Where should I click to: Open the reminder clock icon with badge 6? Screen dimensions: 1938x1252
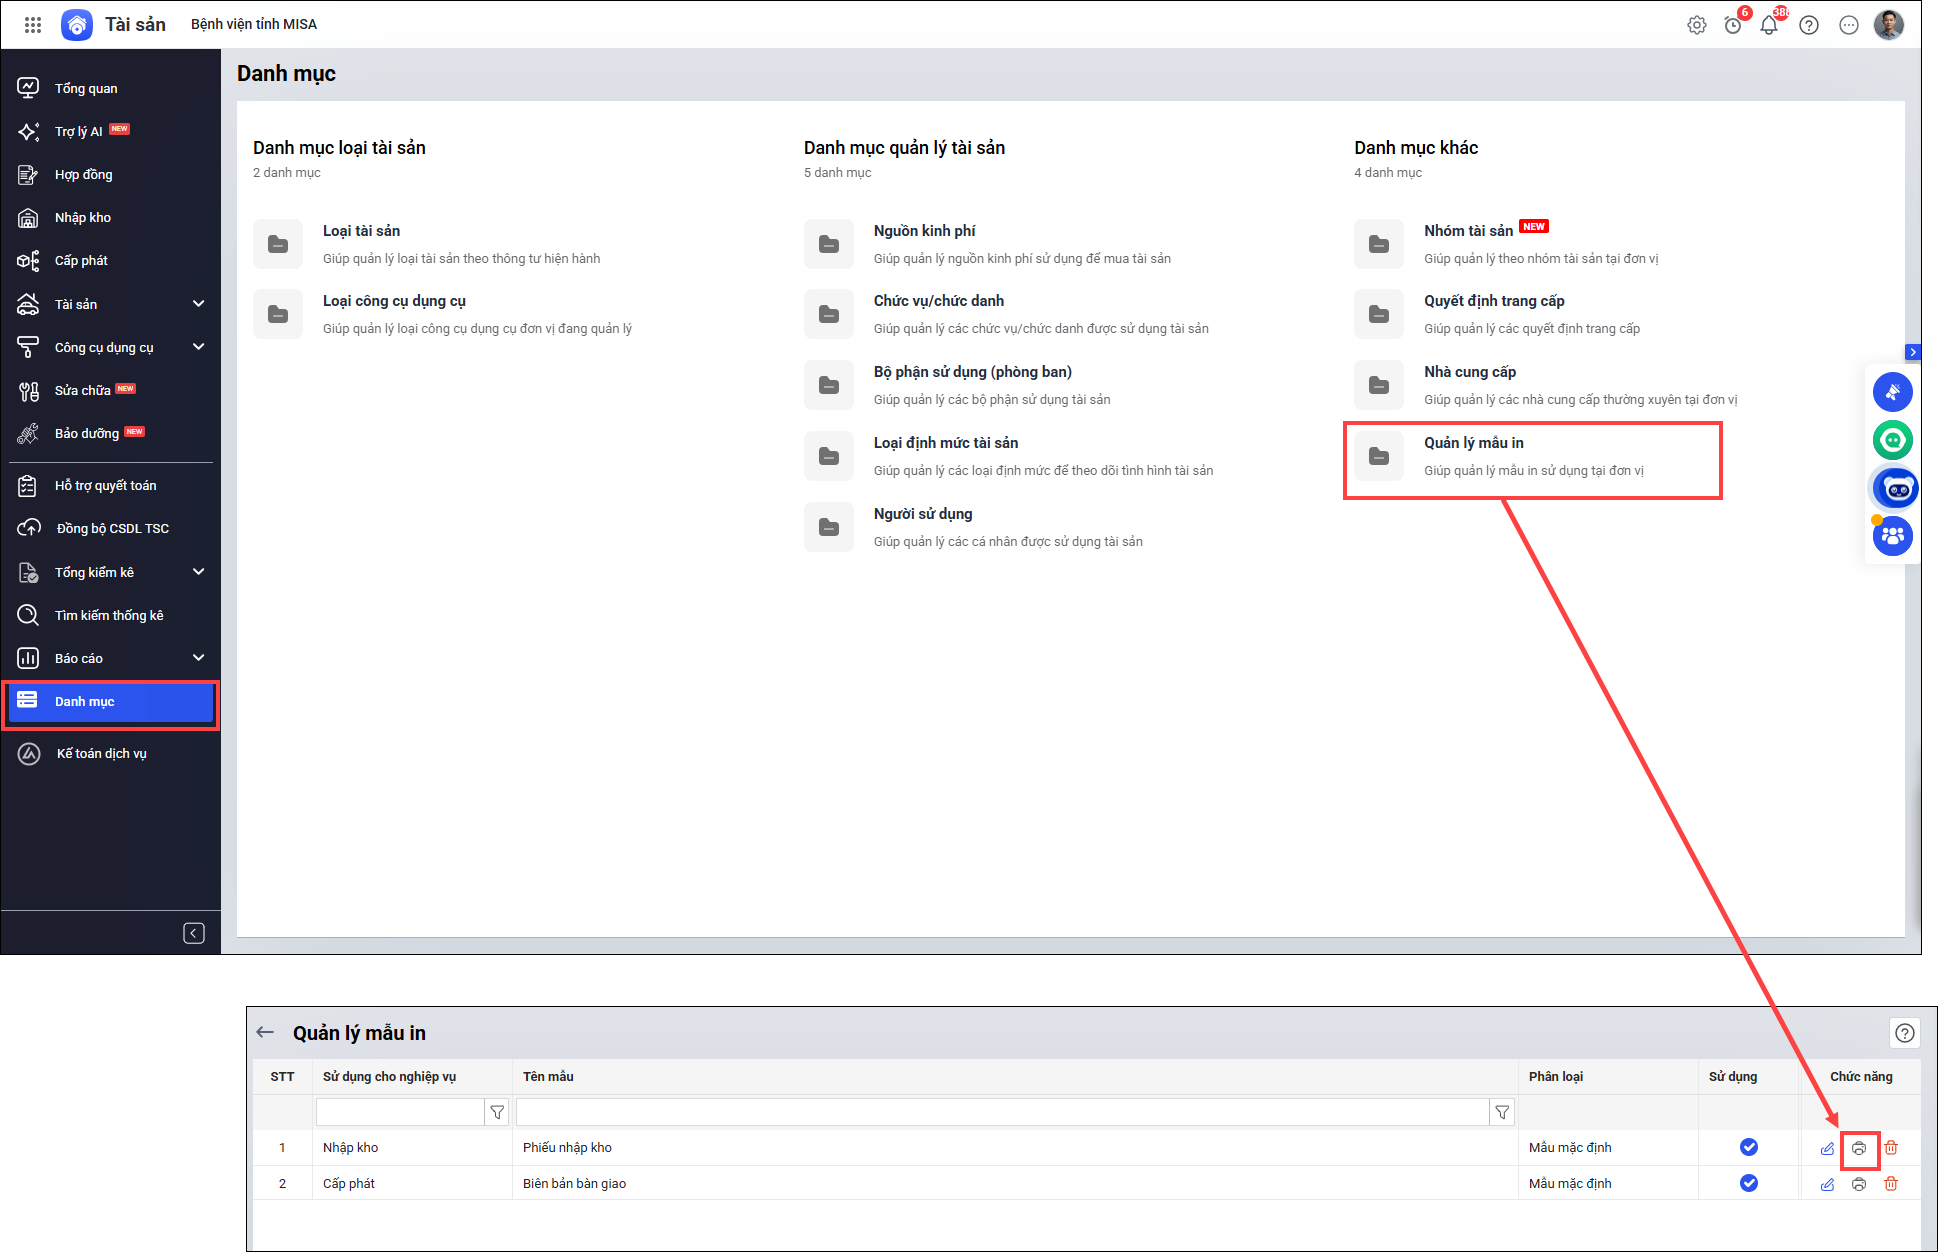coord(1733,25)
